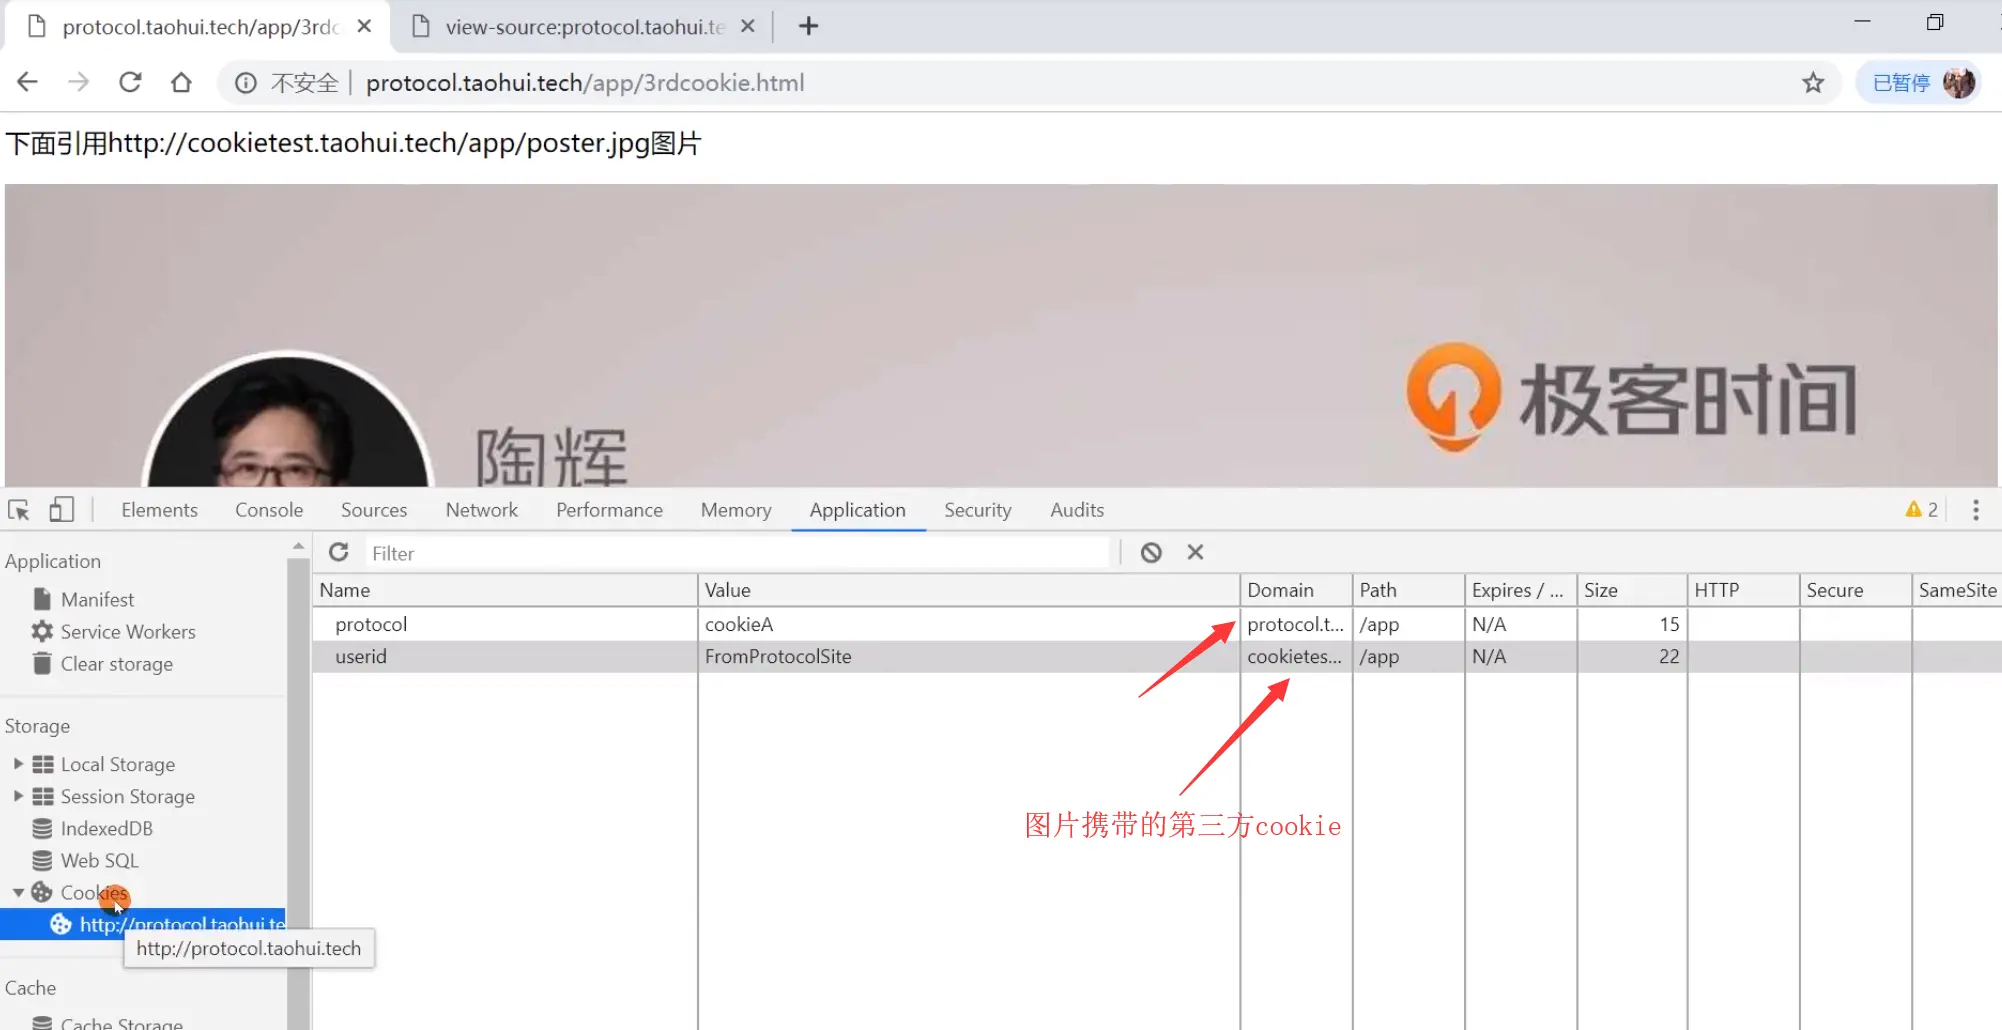2002x1030 pixels.
Task: Switch to the Console tab
Action: tap(269, 510)
